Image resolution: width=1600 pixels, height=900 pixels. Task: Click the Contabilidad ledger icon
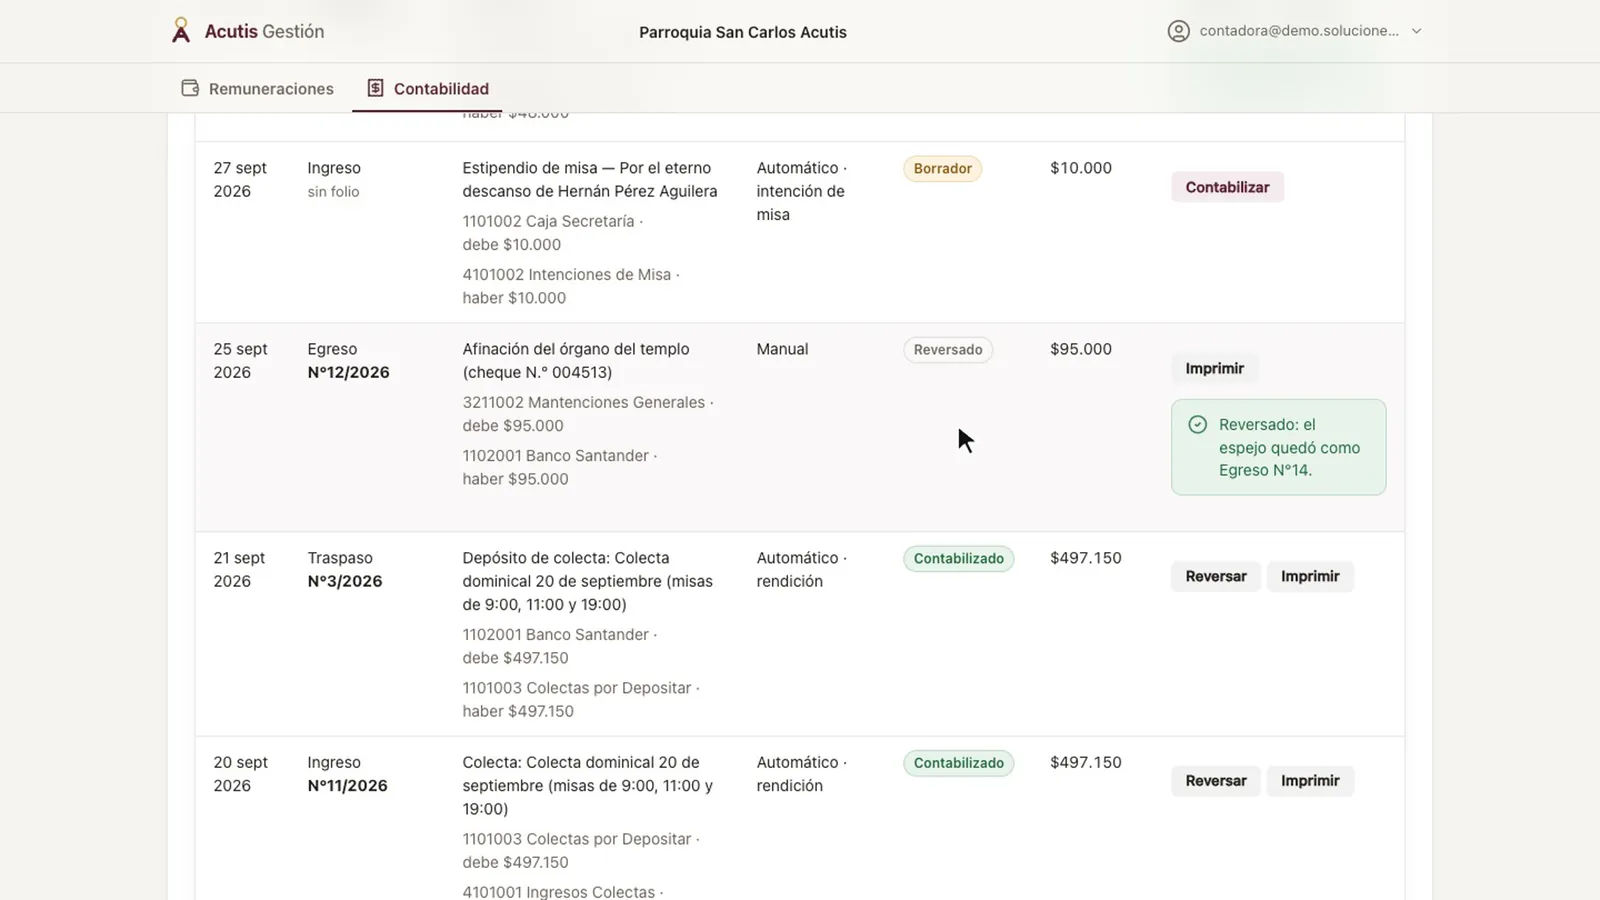coord(375,88)
